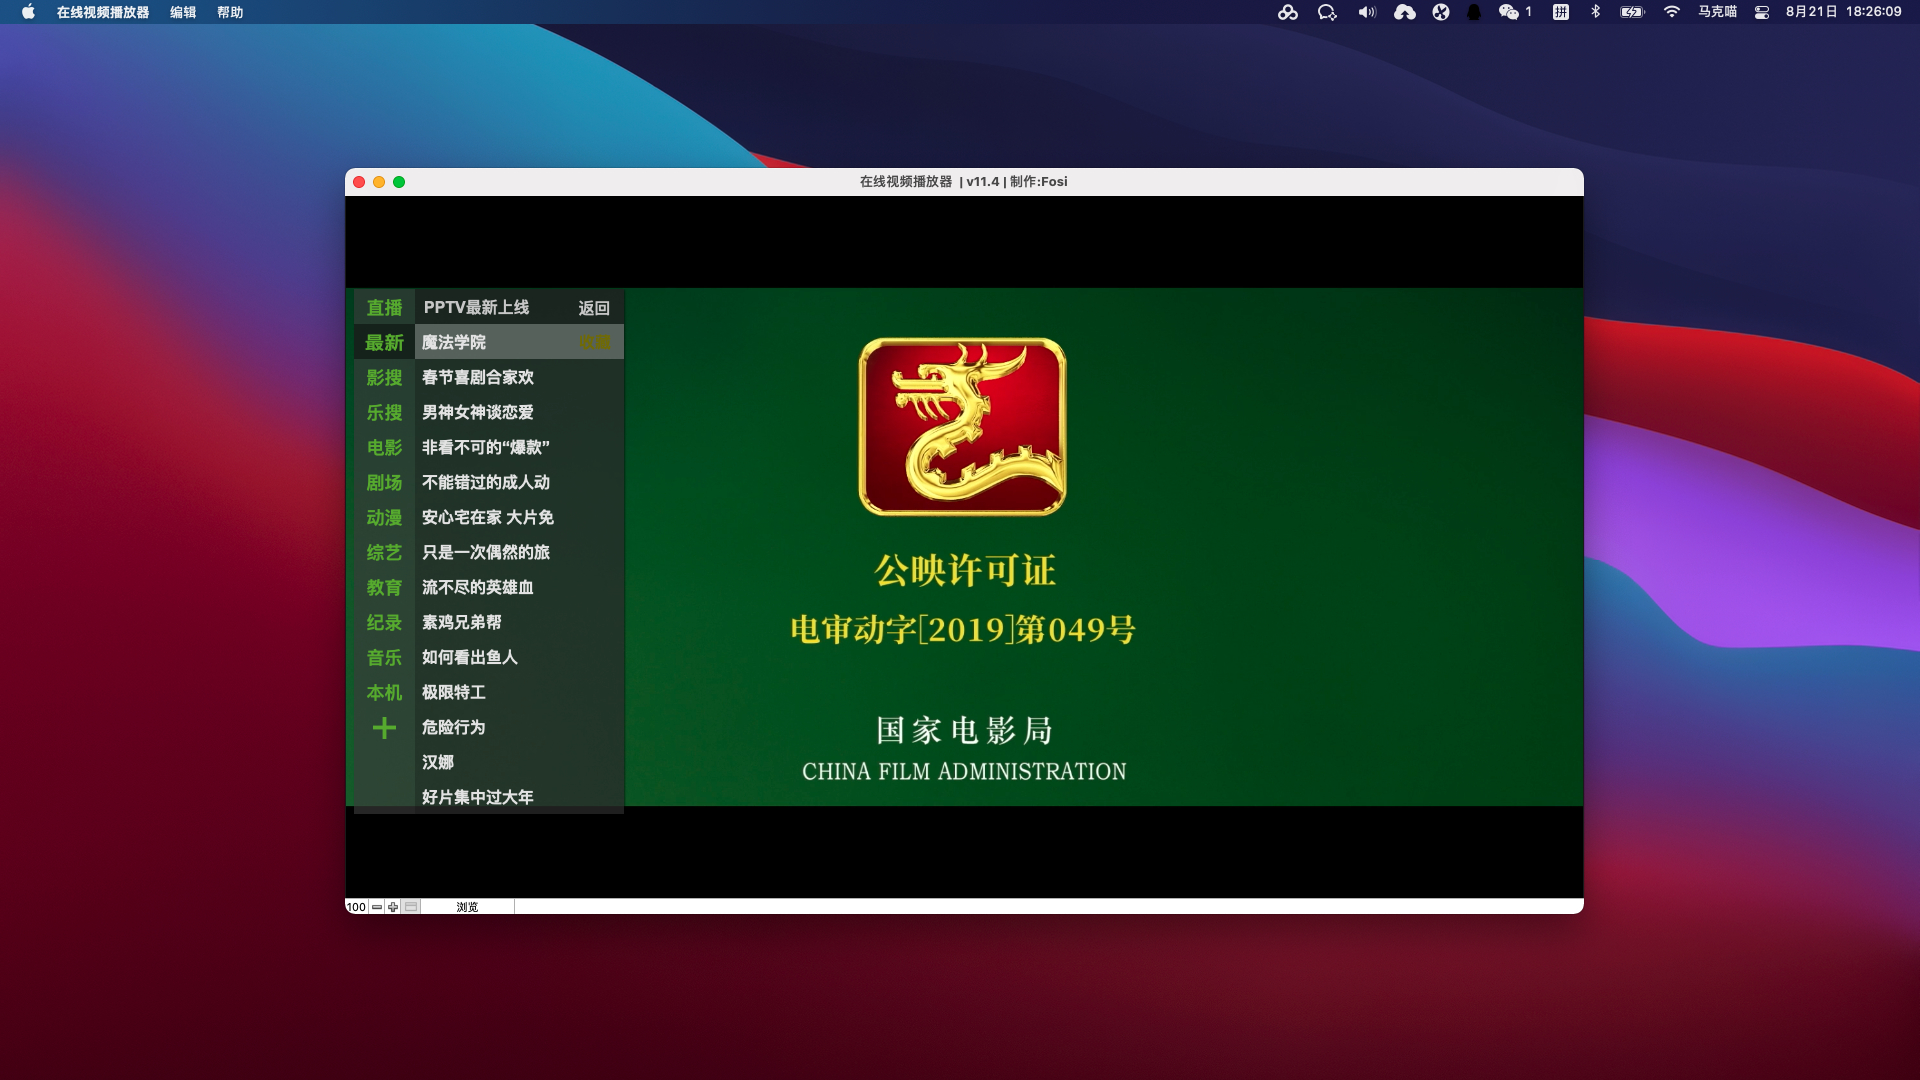Open the Apple menu
Image resolution: width=1920 pixels, height=1080 pixels.
[x=28, y=12]
